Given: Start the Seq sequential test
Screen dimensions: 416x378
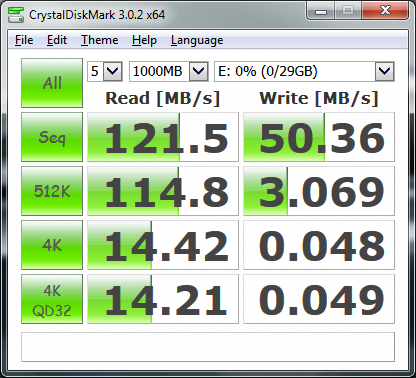Looking at the screenshot, I should (52, 137).
